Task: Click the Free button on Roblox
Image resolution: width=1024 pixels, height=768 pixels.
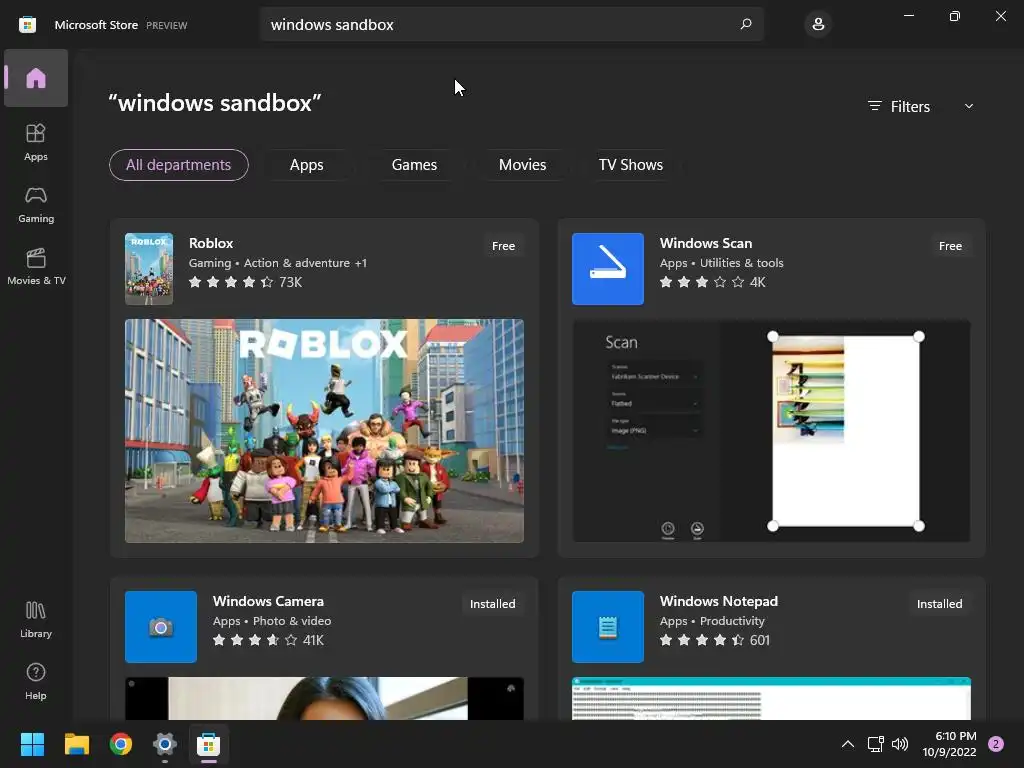Action: tap(503, 246)
